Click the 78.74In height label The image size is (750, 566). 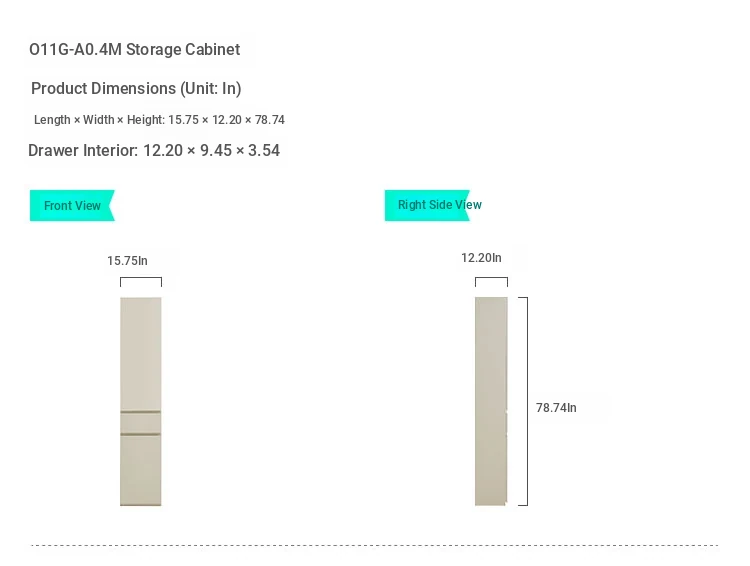point(556,408)
